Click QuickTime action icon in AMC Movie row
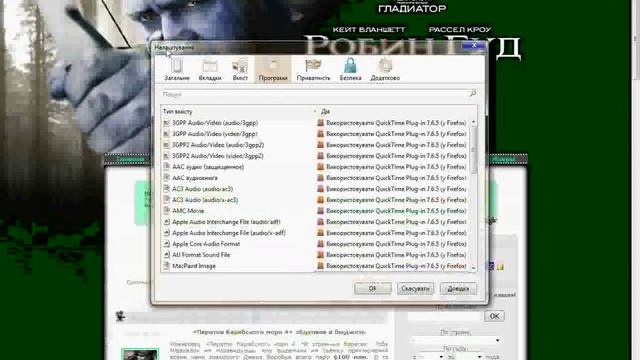This screenshot has height=360, width=640. tap(321, 211)
